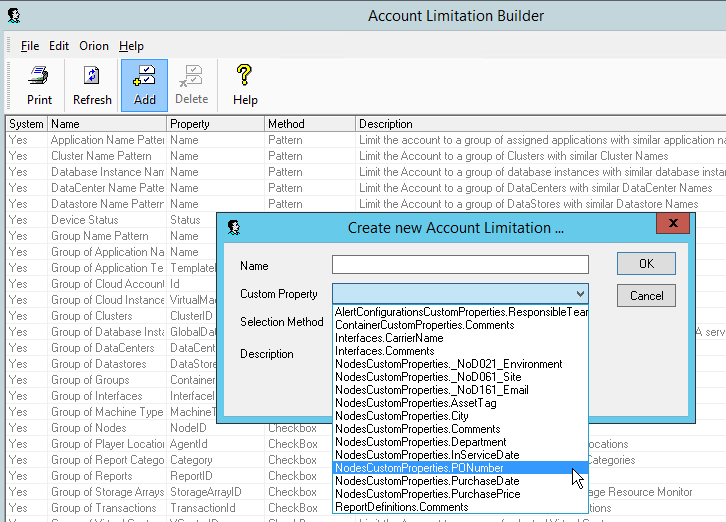
Task: Select Interfaces.Comments option
Action: click(x=460, y=351)
